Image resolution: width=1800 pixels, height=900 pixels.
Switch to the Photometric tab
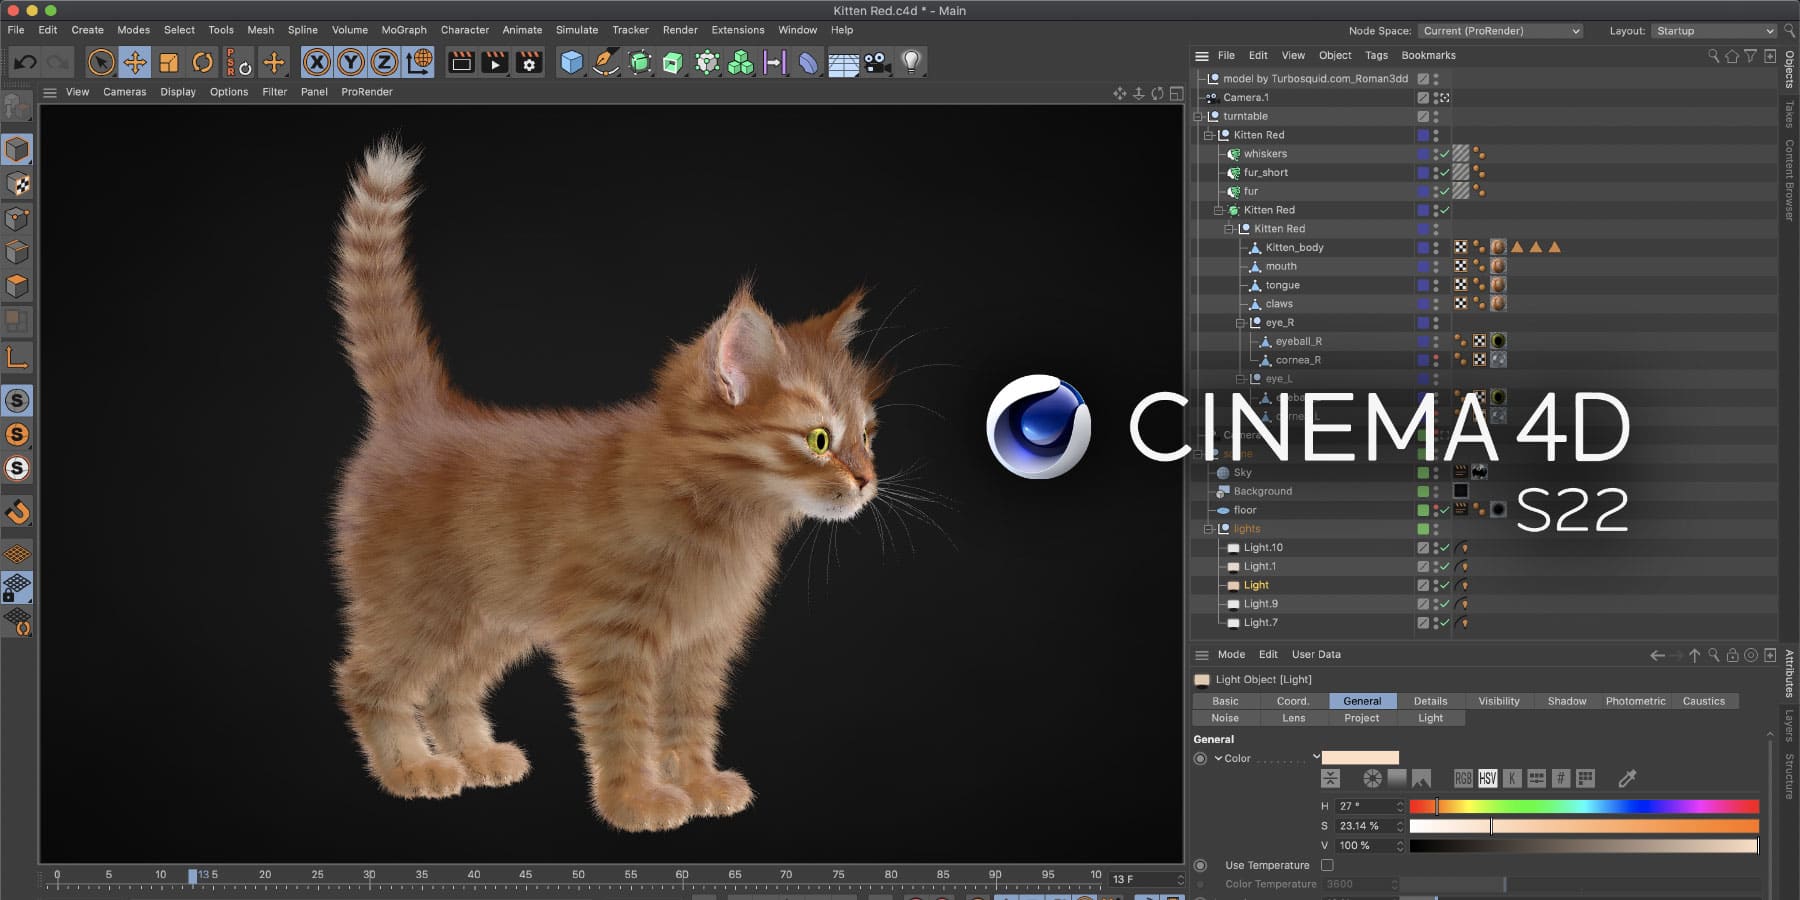pos(1636,701)
